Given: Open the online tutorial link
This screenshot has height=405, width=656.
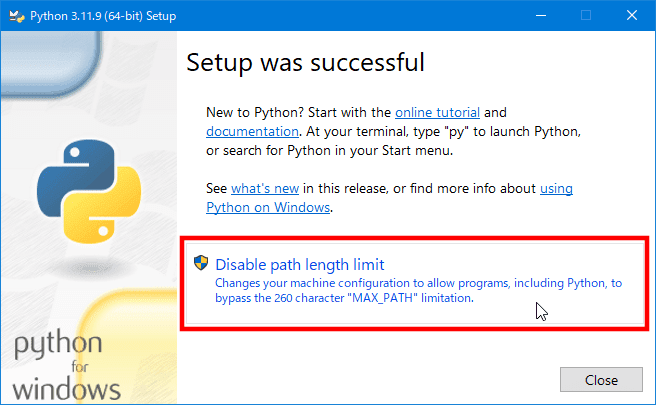Looking at the screenshot, I should [437, 113].
